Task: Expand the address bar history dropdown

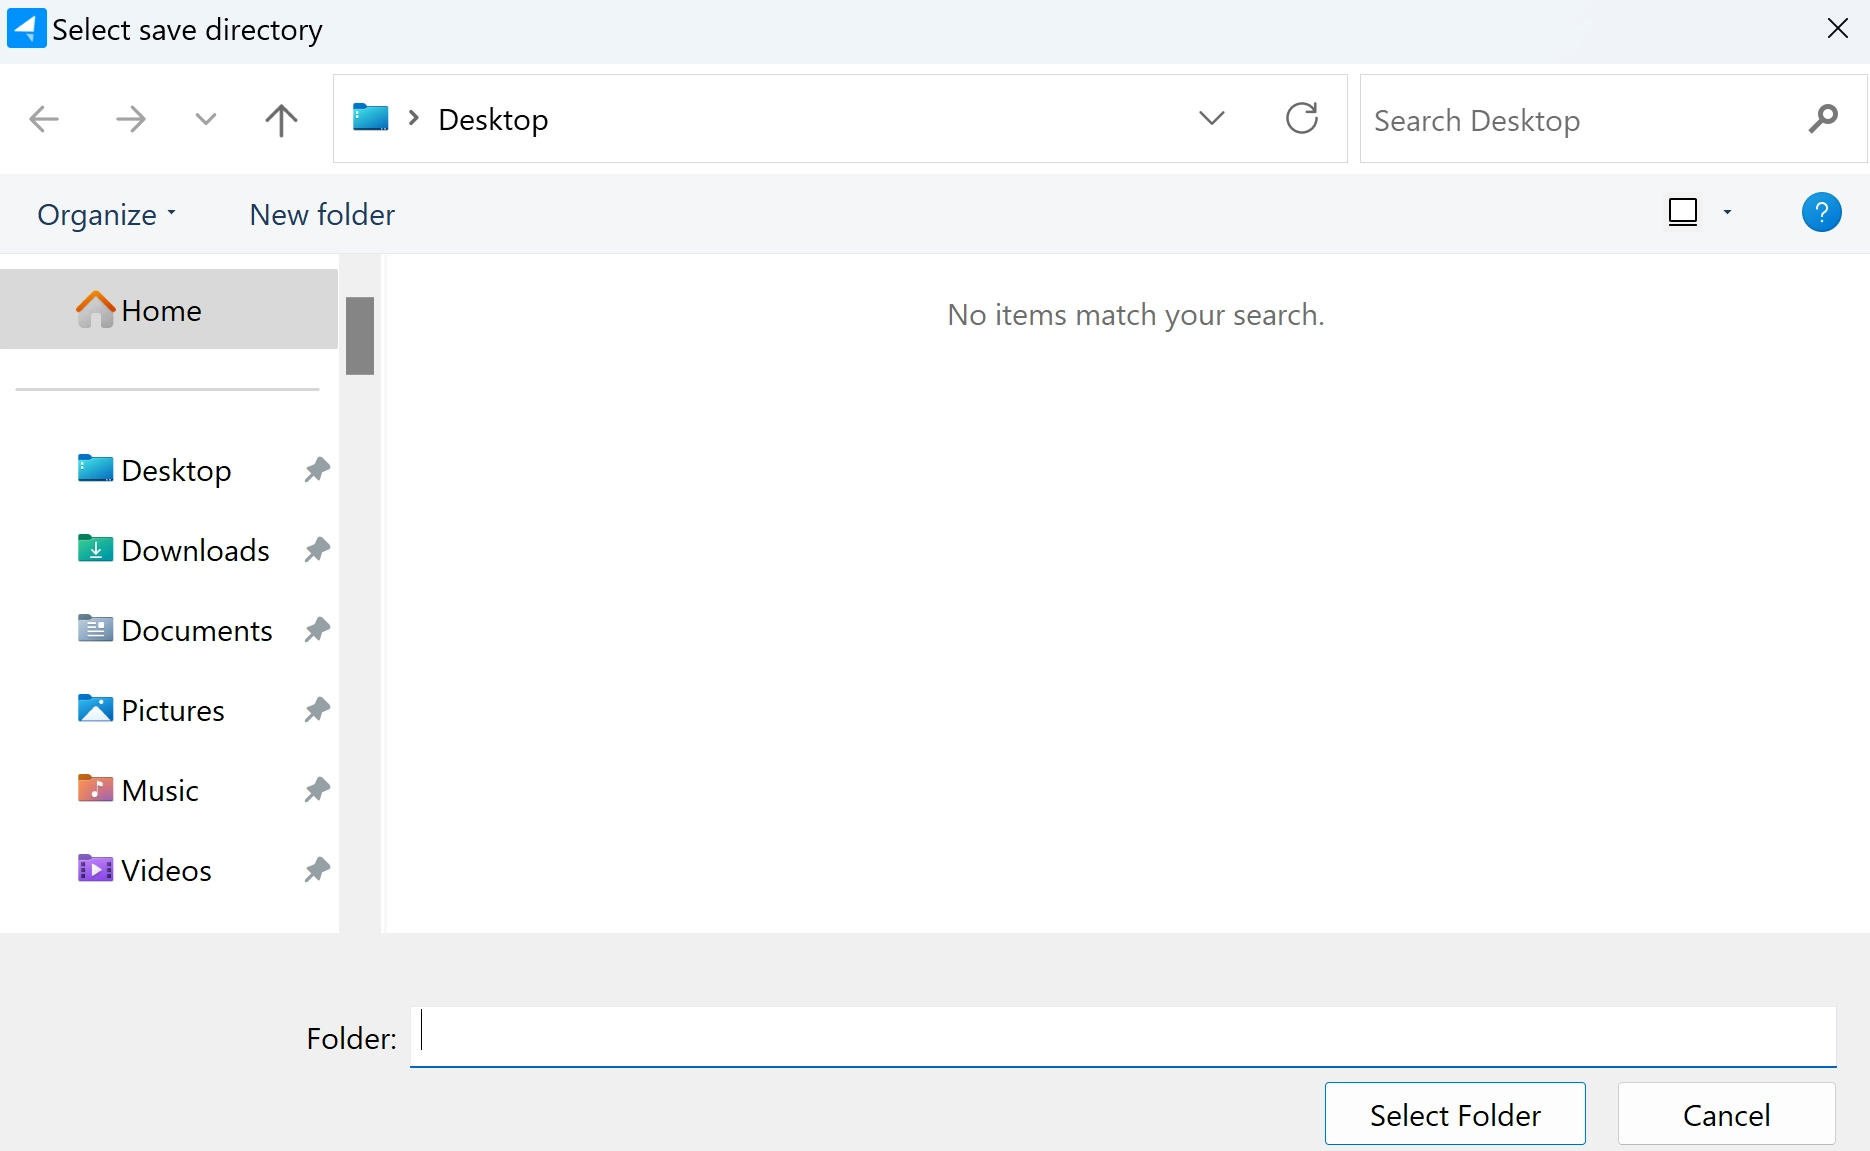Action: pyautogui.click(x=1211, y=119)
